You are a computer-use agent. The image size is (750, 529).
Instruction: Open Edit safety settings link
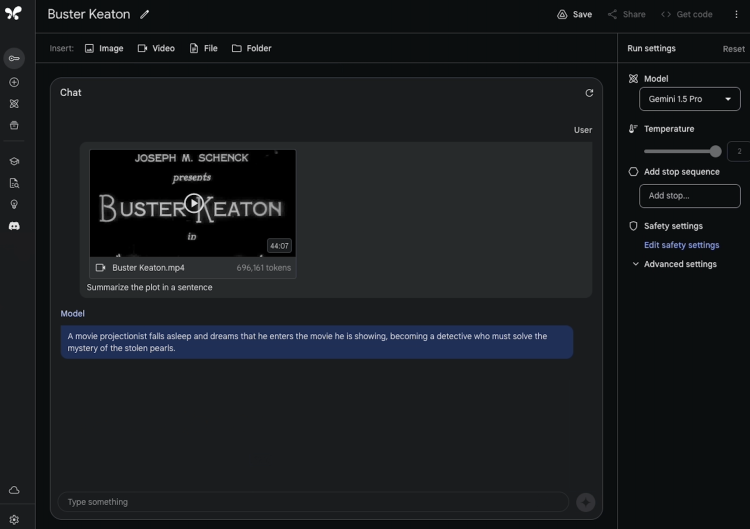click(681, 245)
